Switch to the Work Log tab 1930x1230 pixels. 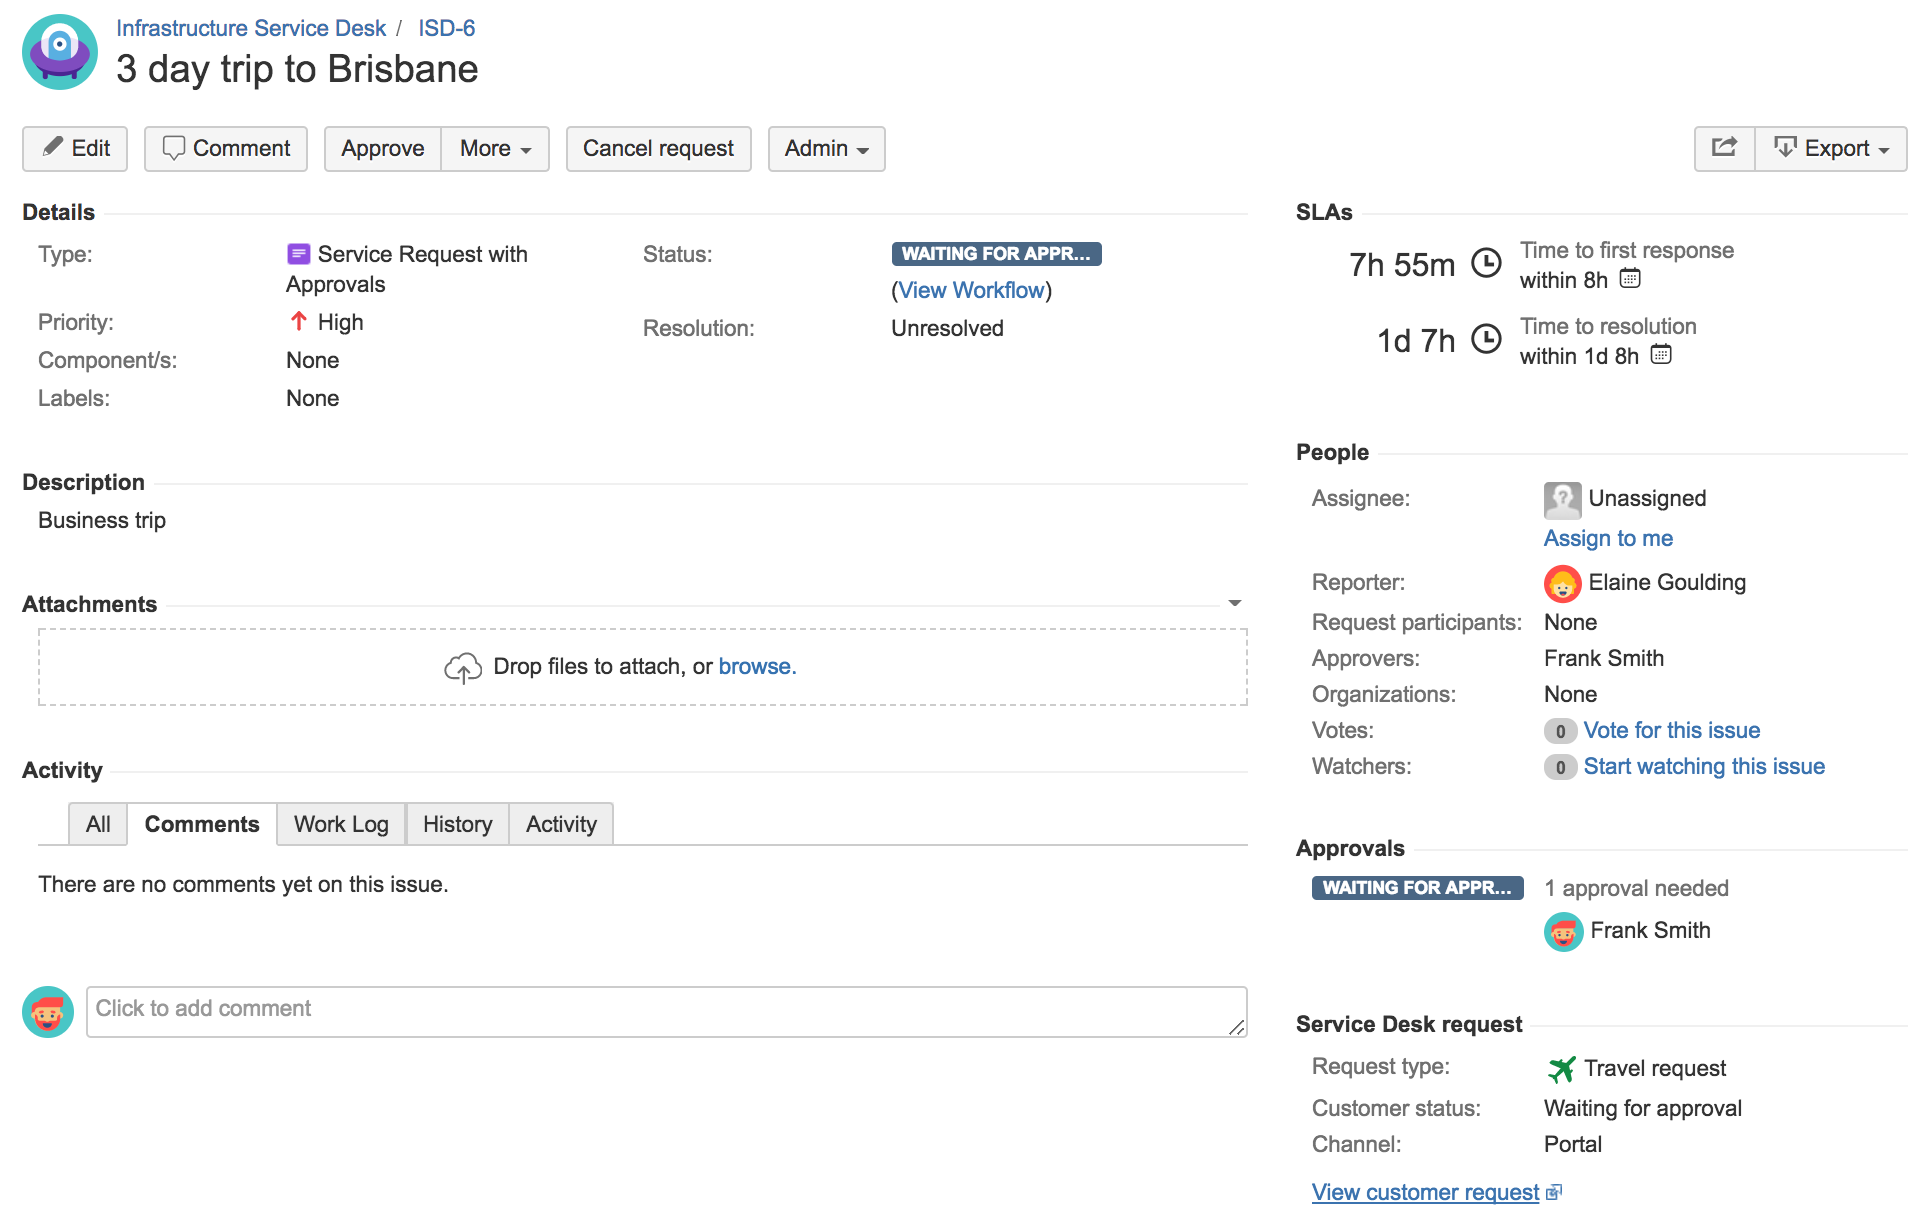click(341, 824)
